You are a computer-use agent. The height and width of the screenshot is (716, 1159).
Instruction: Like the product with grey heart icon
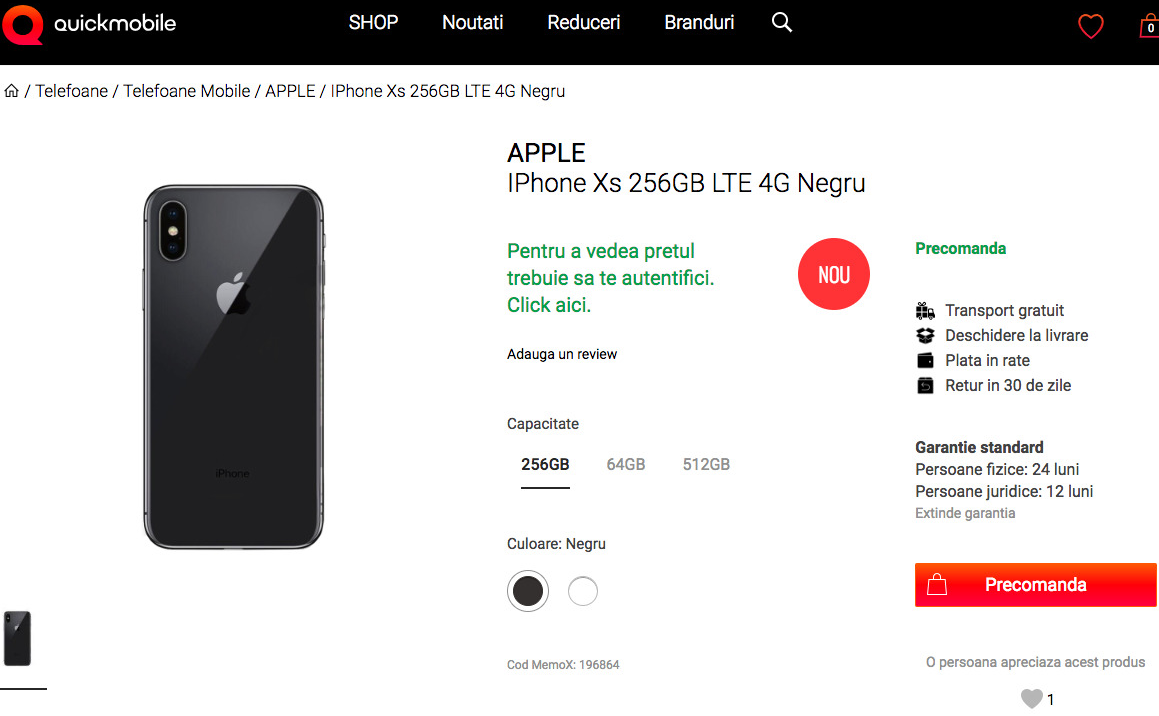1031,698
